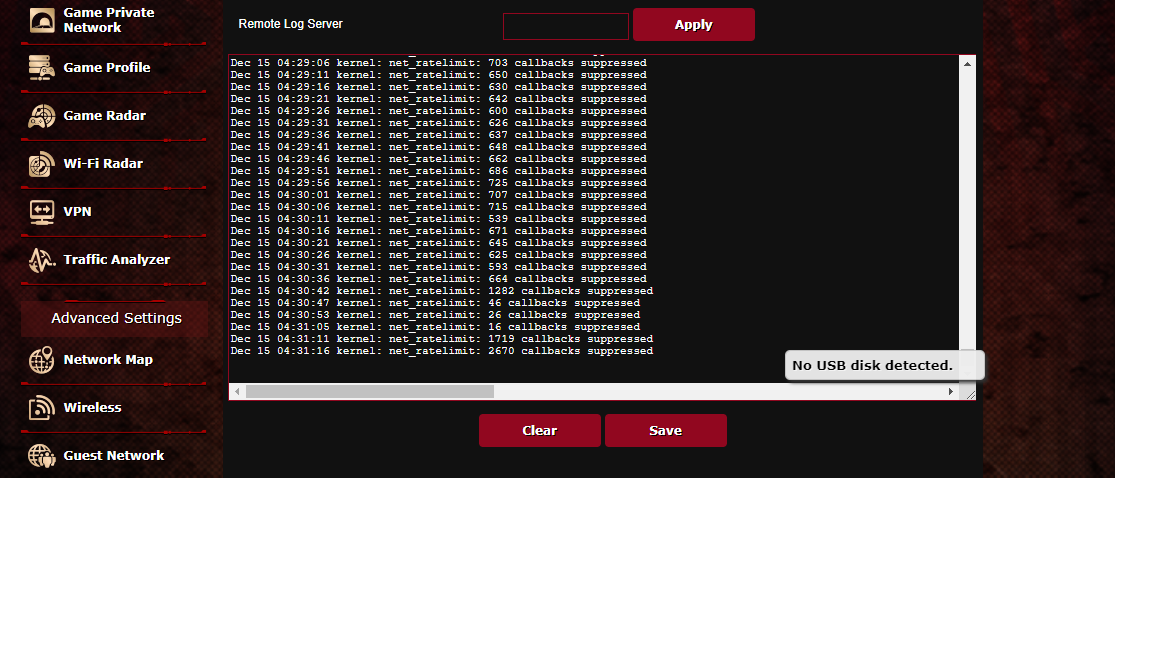Focus the Remote Log Server input field
Image resolution: width=1152 pixels, height=648 pixels.
click(566, 26)
